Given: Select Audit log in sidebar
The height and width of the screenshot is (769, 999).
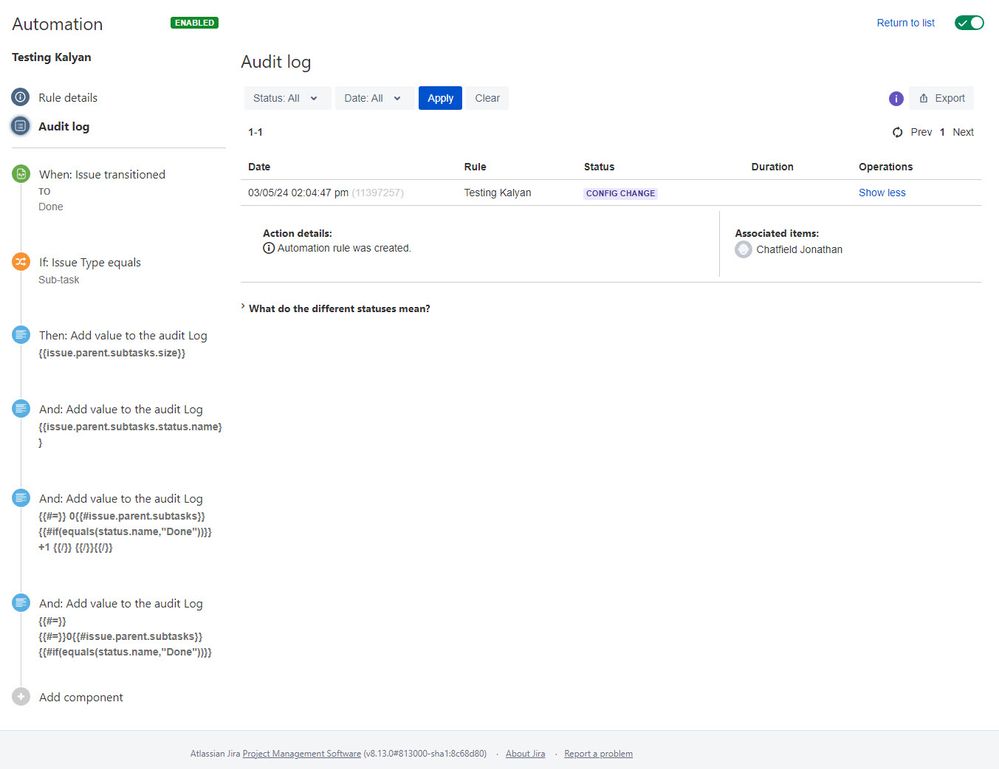Looking at the screenshot, I should click(64, 126).
